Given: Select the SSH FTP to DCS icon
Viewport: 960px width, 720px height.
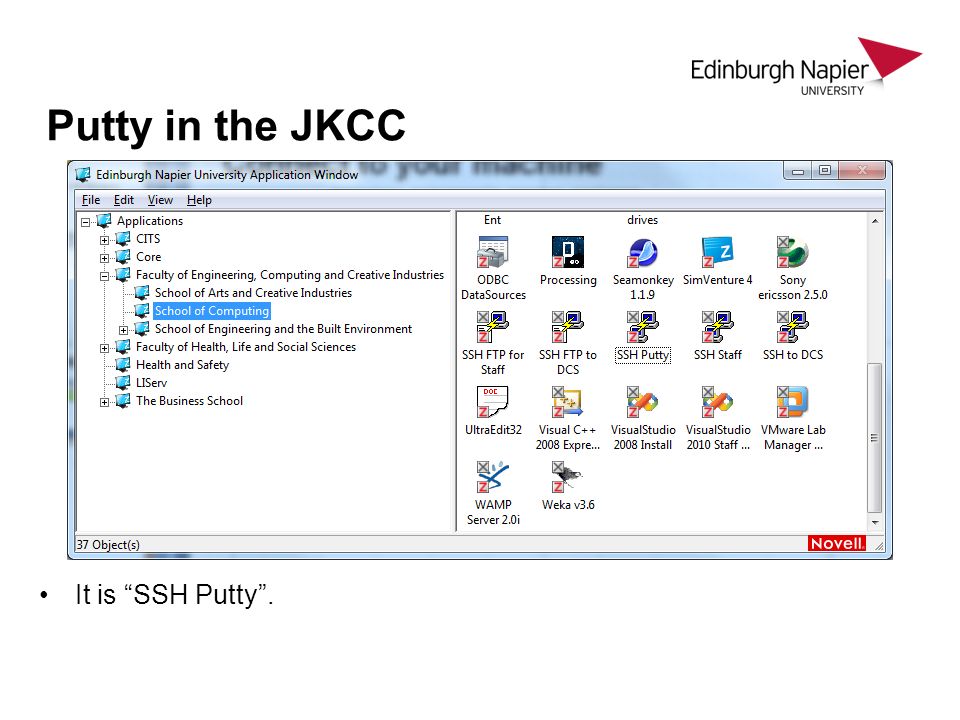Looking at the screenshot, I should tap(568, 327).
